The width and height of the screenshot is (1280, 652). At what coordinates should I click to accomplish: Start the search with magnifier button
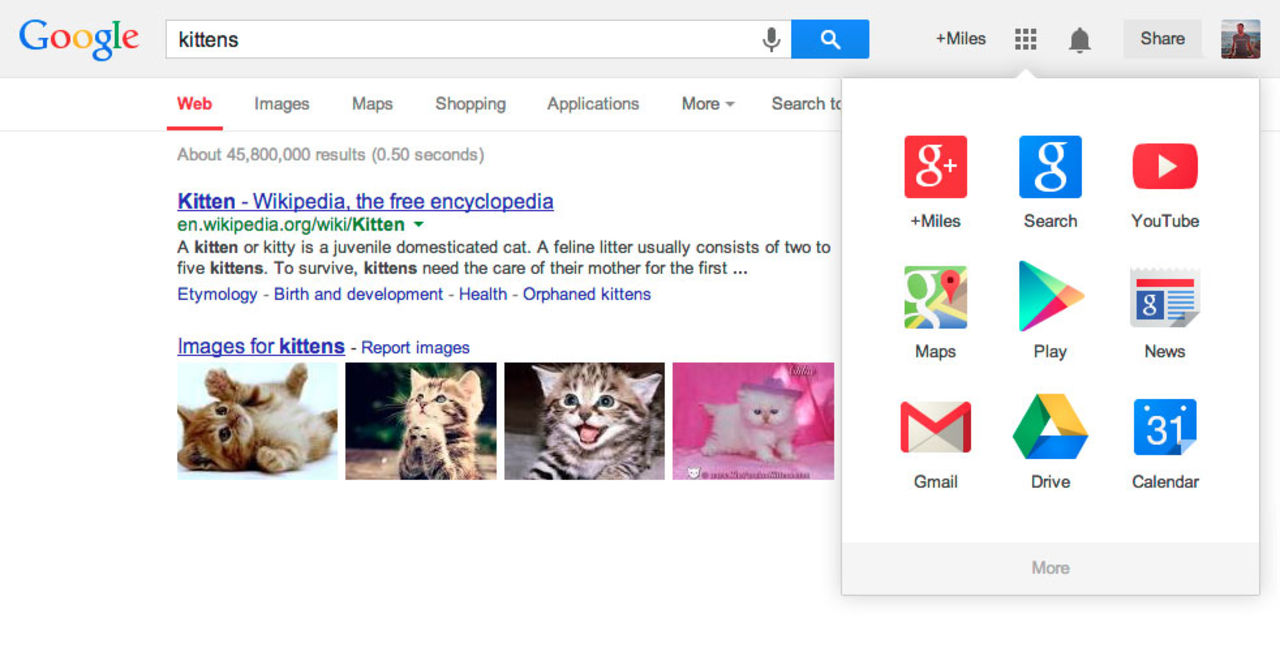pos(830,39)
